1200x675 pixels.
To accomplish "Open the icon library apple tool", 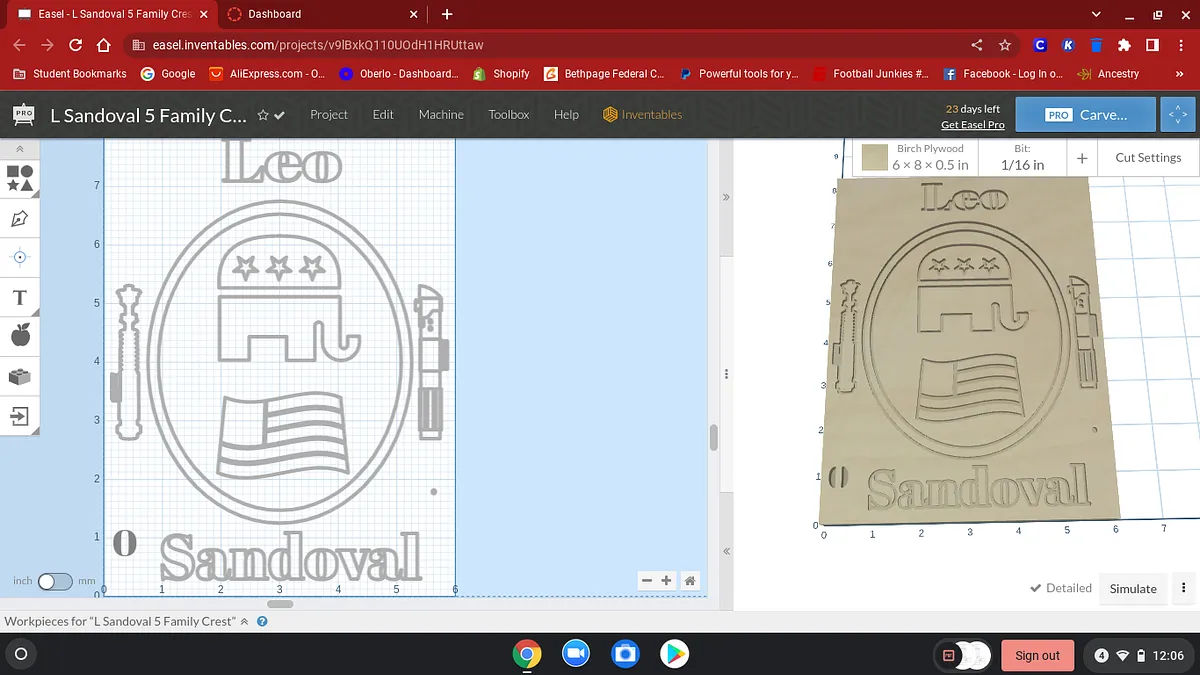I will point(20,336).
